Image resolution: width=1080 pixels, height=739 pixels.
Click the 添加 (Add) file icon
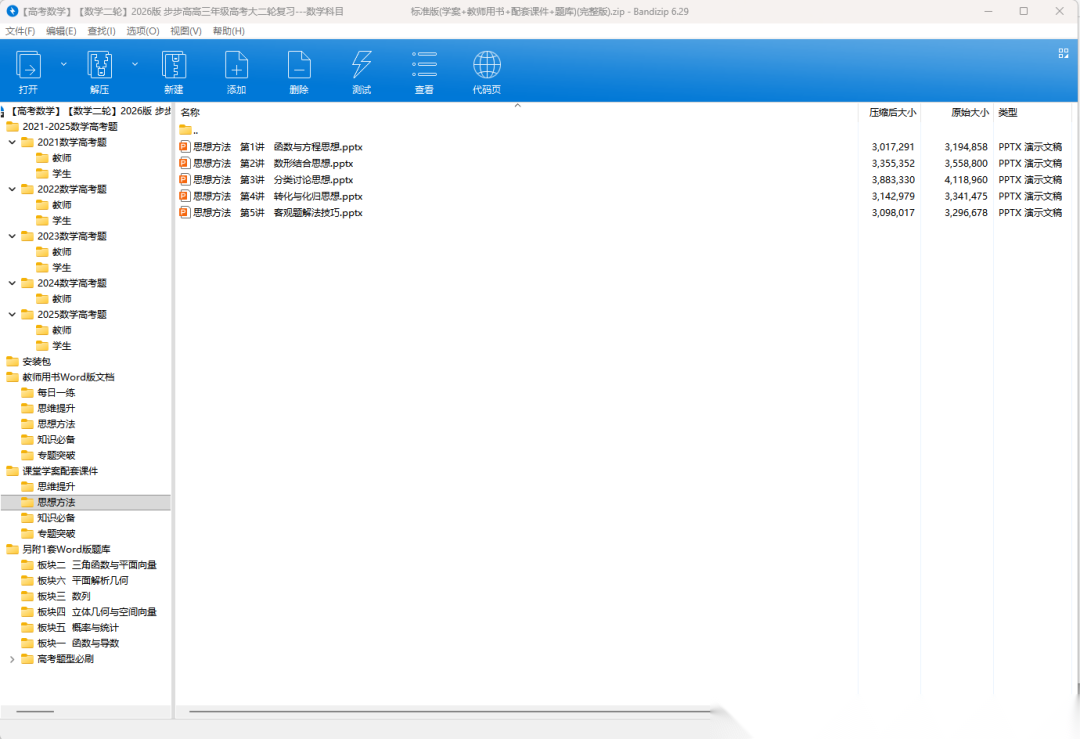point(236,67)
